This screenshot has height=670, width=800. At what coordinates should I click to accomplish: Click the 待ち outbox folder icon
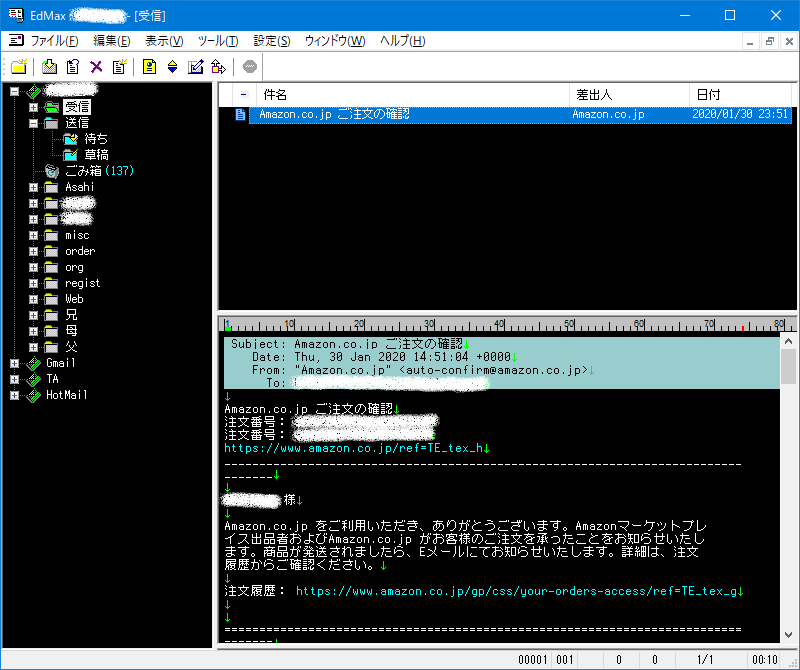(70, 139)
